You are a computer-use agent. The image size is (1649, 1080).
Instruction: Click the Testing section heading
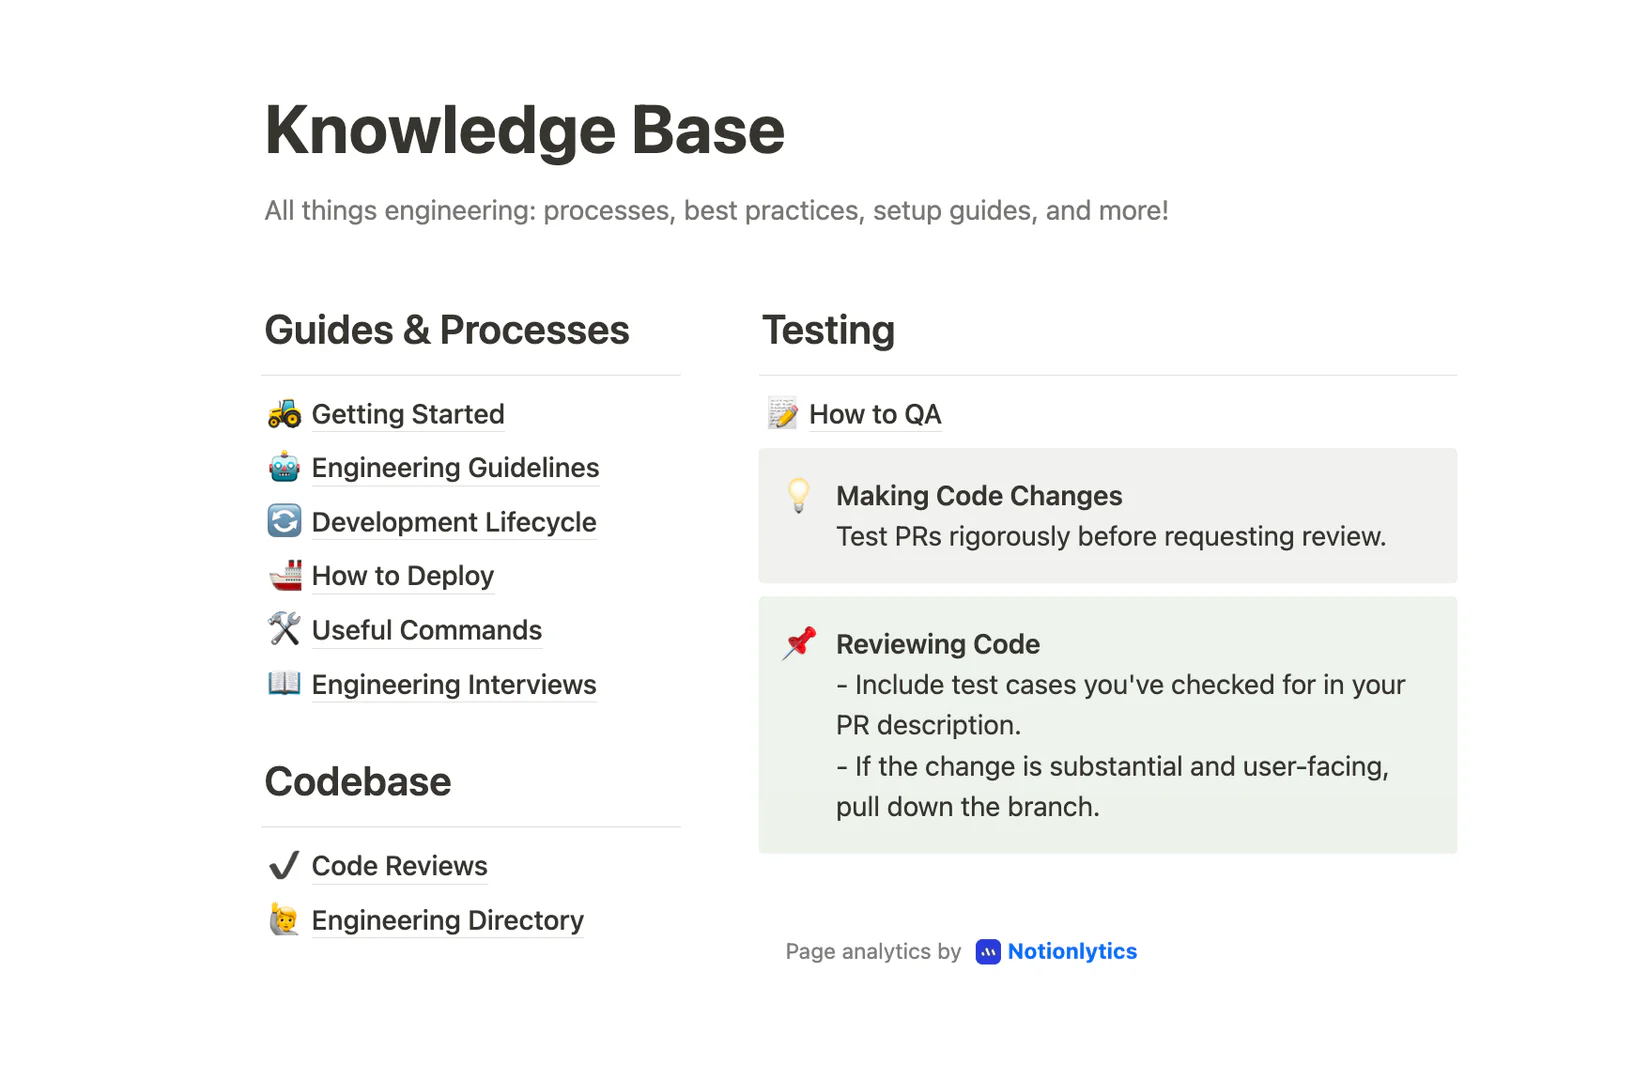[x=828, y=330]
